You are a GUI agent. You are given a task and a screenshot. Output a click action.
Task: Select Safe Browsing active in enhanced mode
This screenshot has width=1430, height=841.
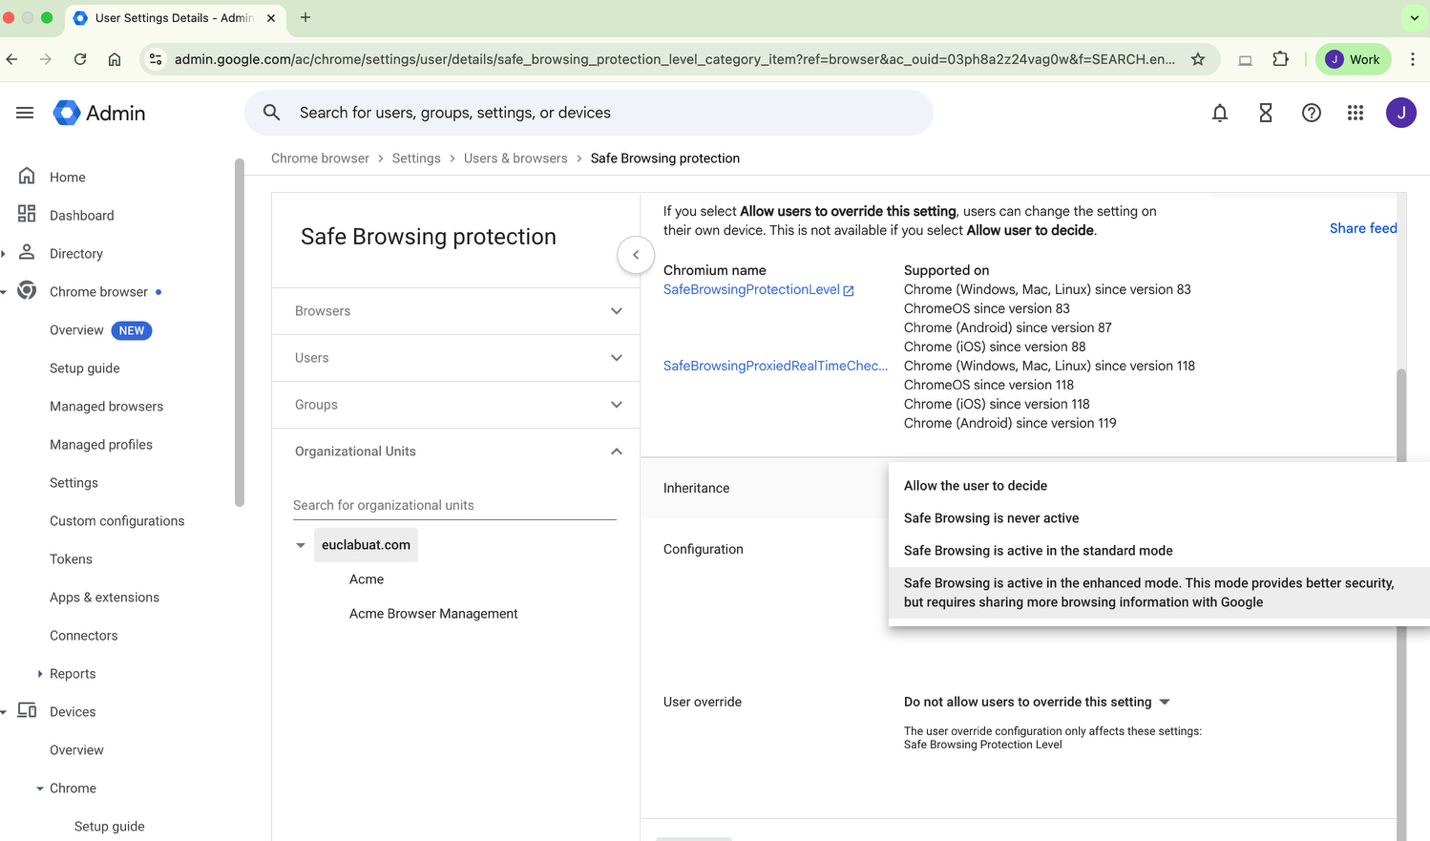(1159, 592)
